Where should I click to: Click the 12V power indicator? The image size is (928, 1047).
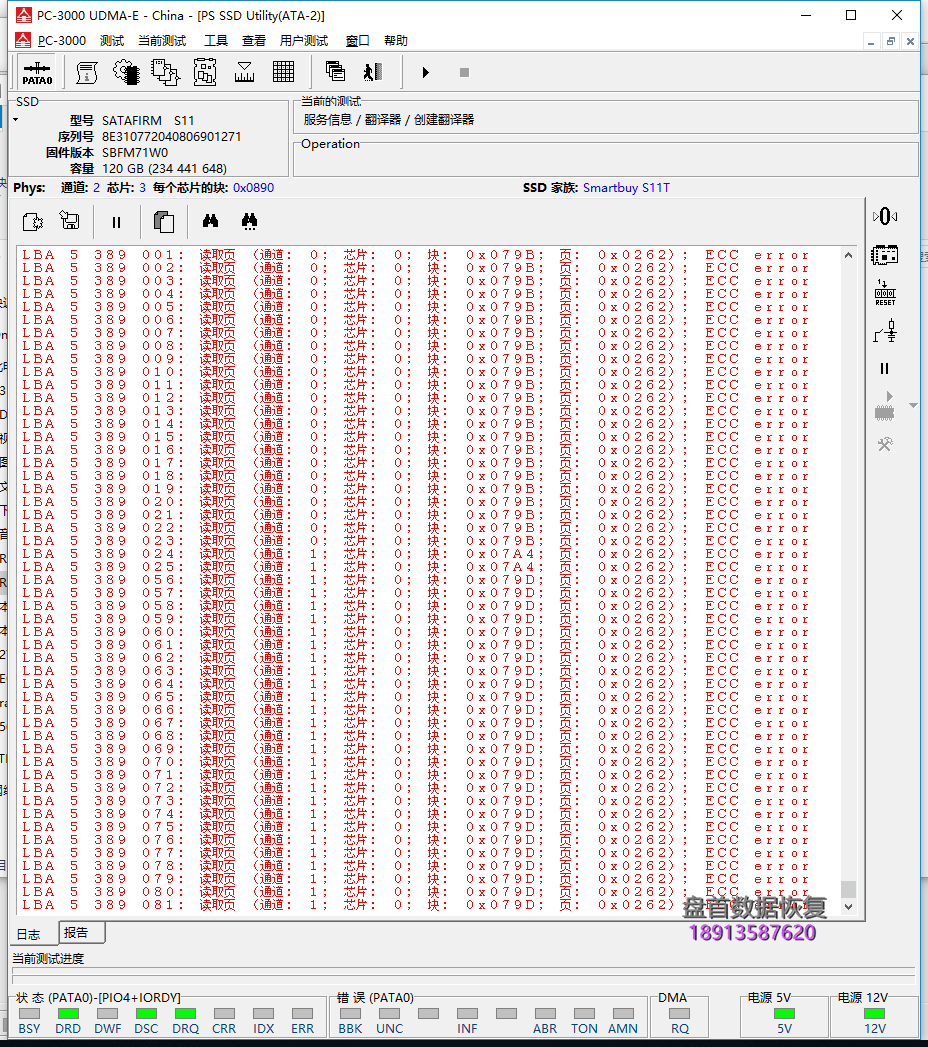(875, 1014)
